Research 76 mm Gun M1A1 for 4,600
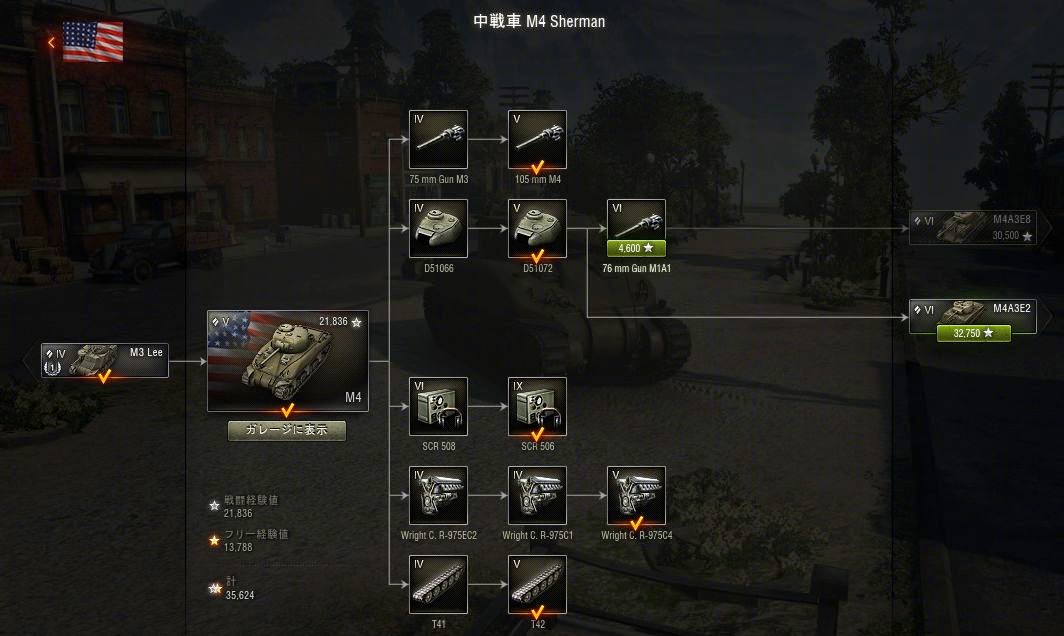1064x636 pixels. 636,248
